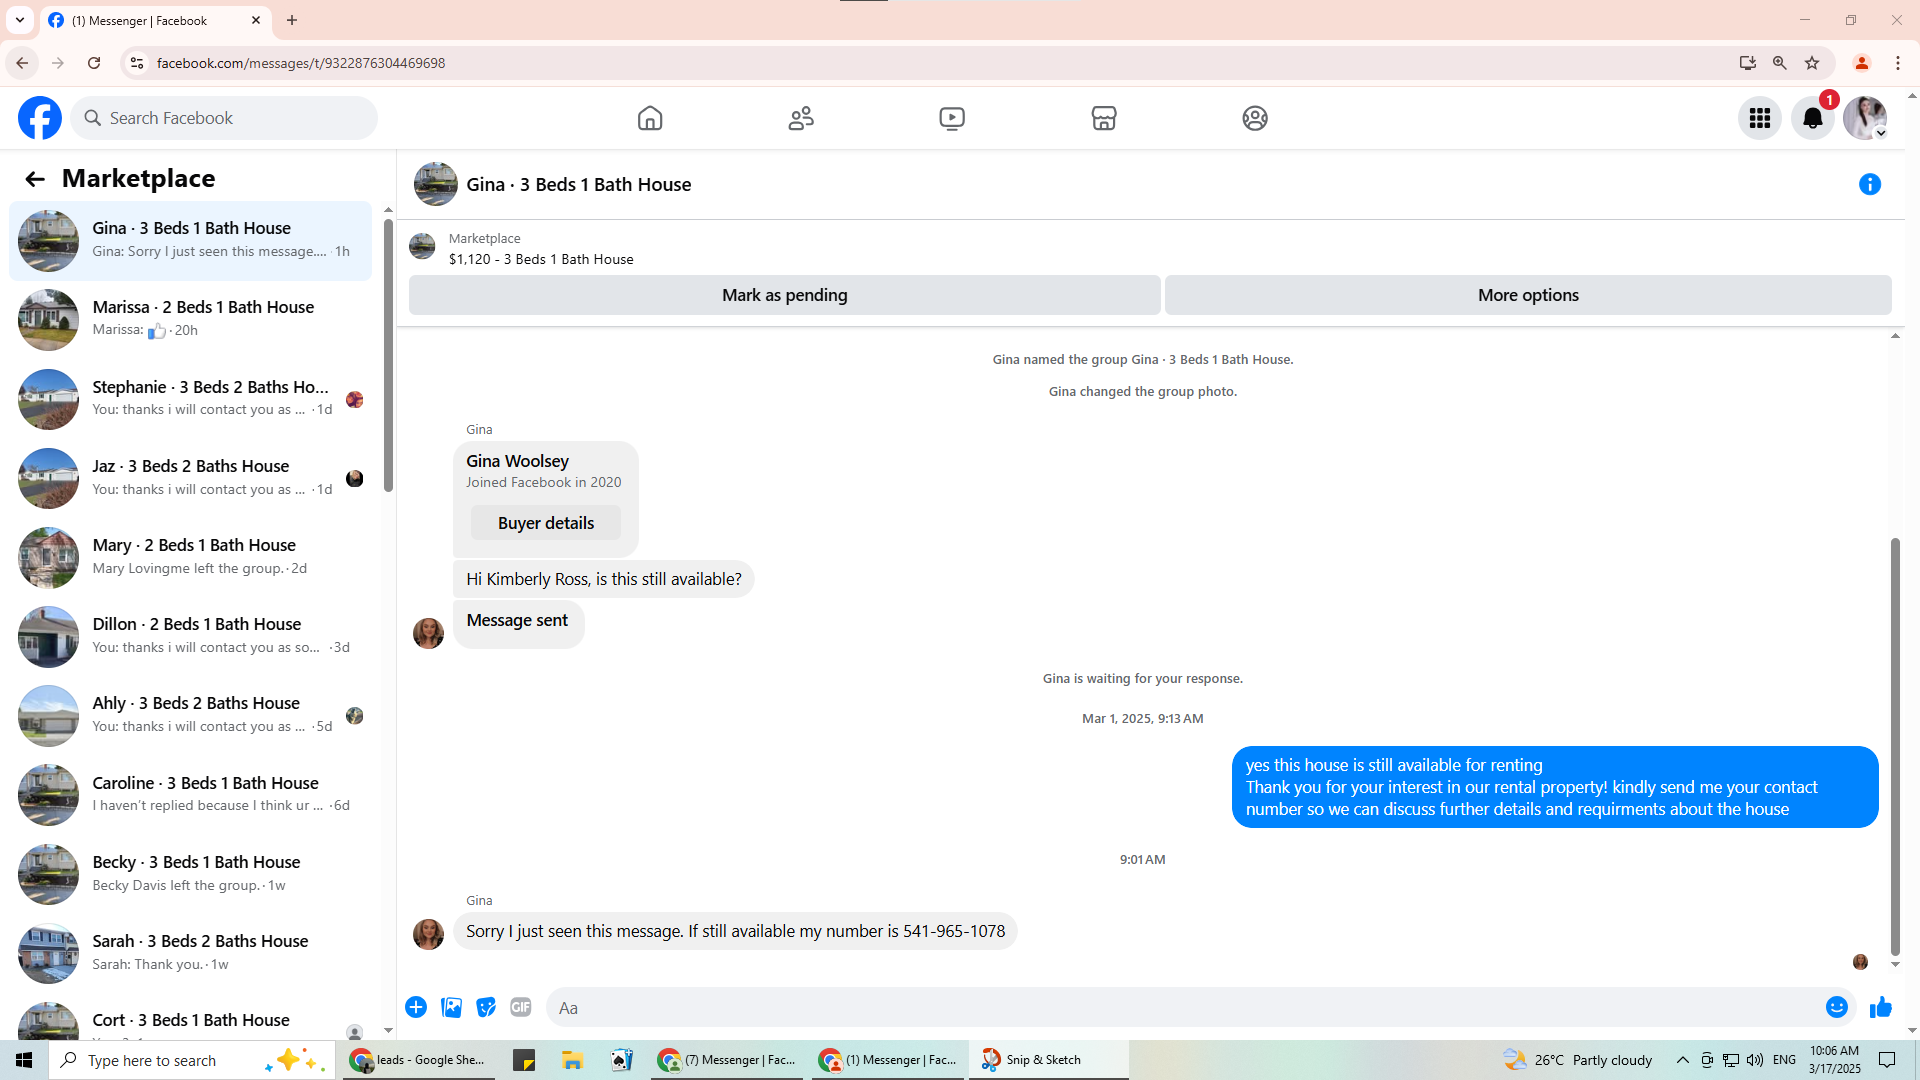Switch to (7) Messenger taskbar window
This screenshot has height=1080, width=1920.
[x=727, y=1060]
